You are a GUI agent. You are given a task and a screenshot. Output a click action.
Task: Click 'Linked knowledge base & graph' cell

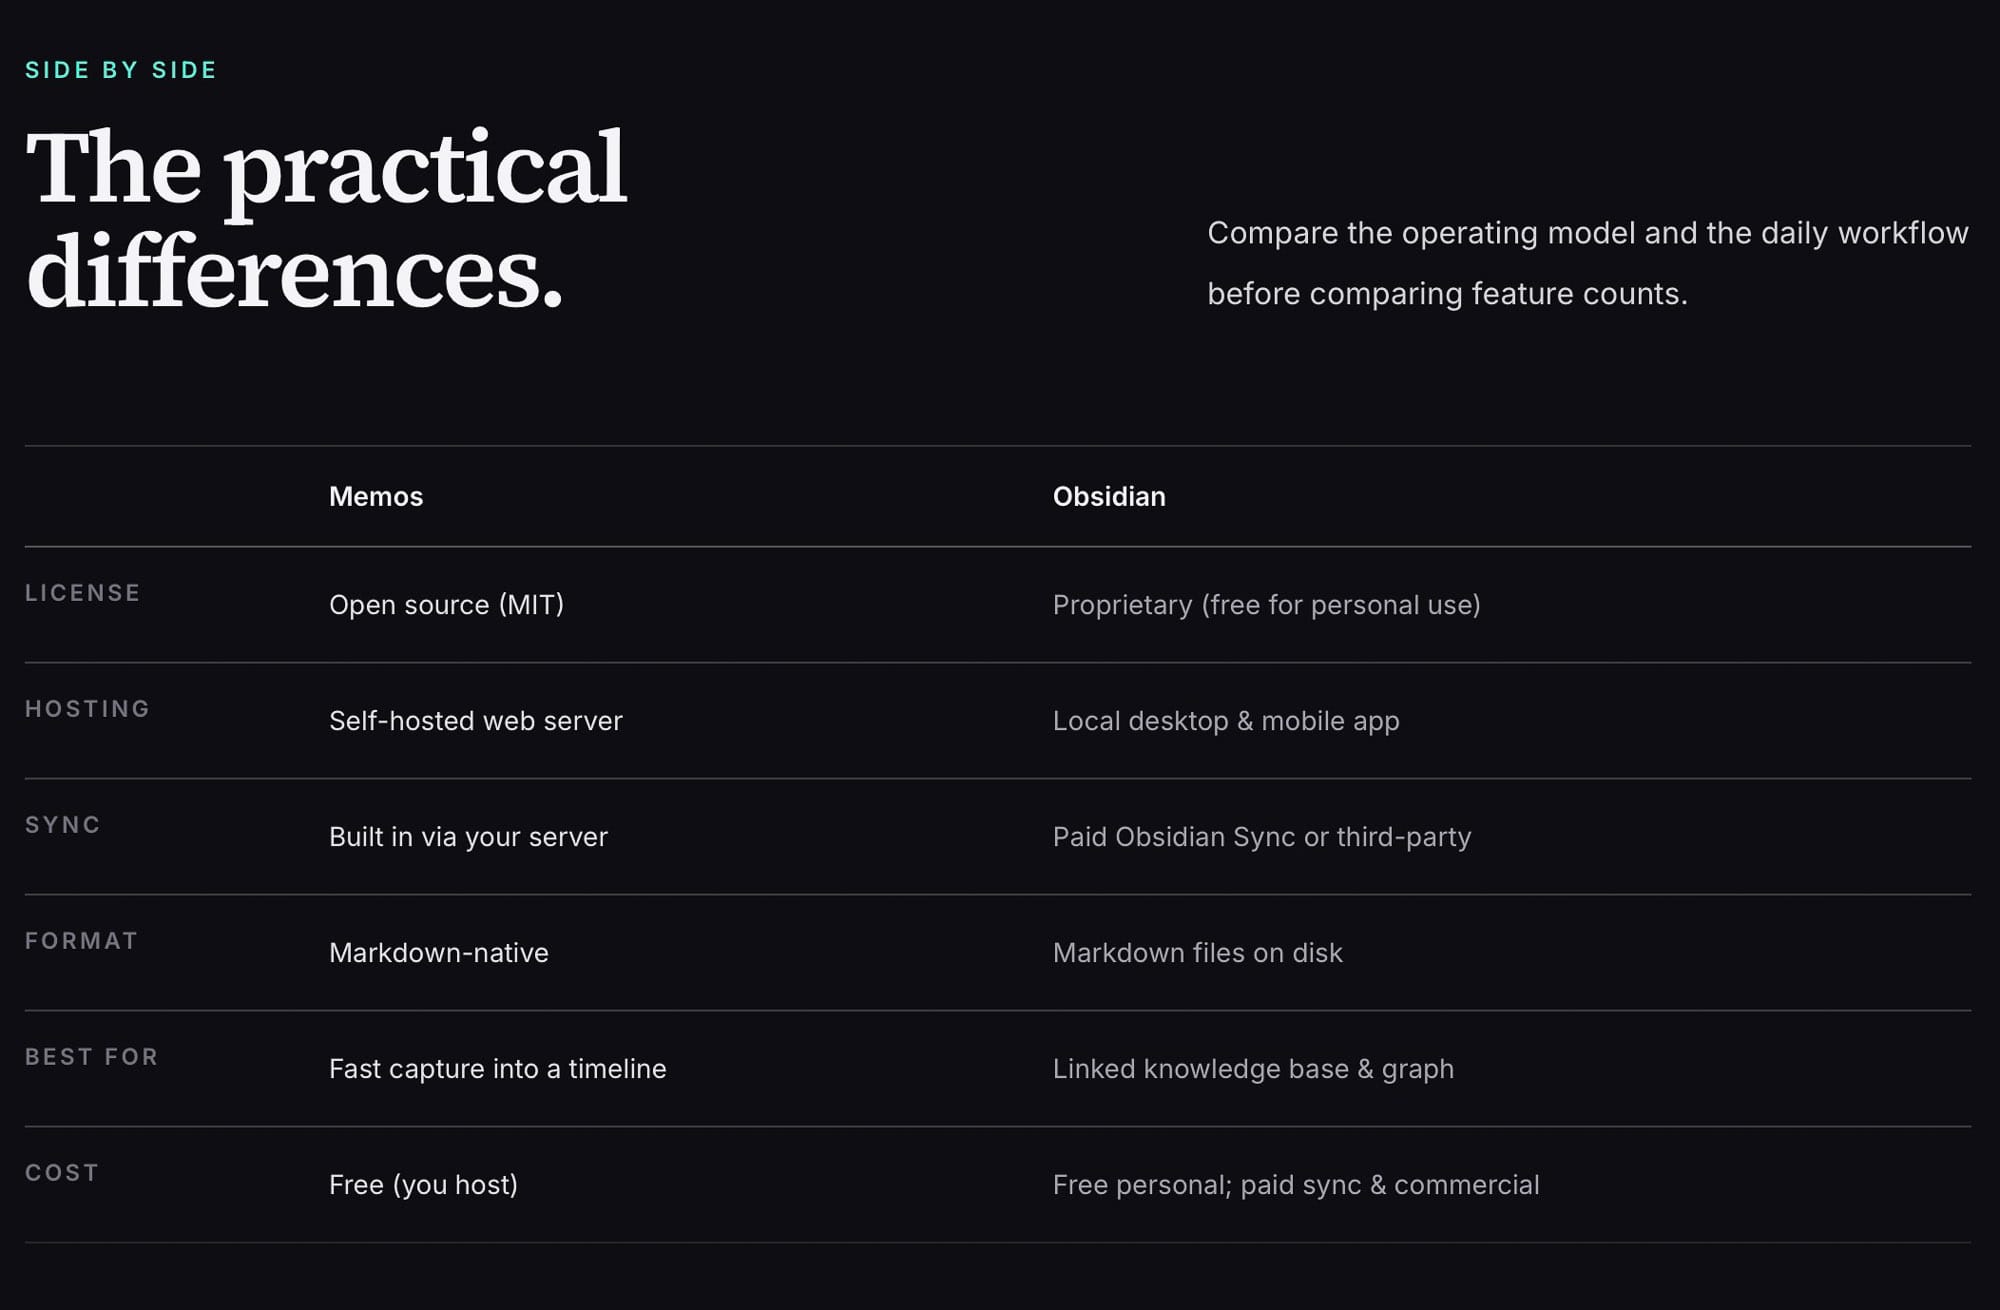pos(1254,1069)
